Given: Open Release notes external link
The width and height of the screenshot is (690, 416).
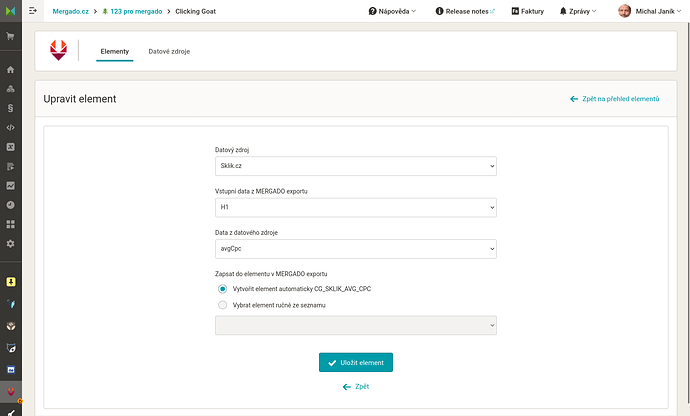Looking at the screenshot, I should [465, 11].
